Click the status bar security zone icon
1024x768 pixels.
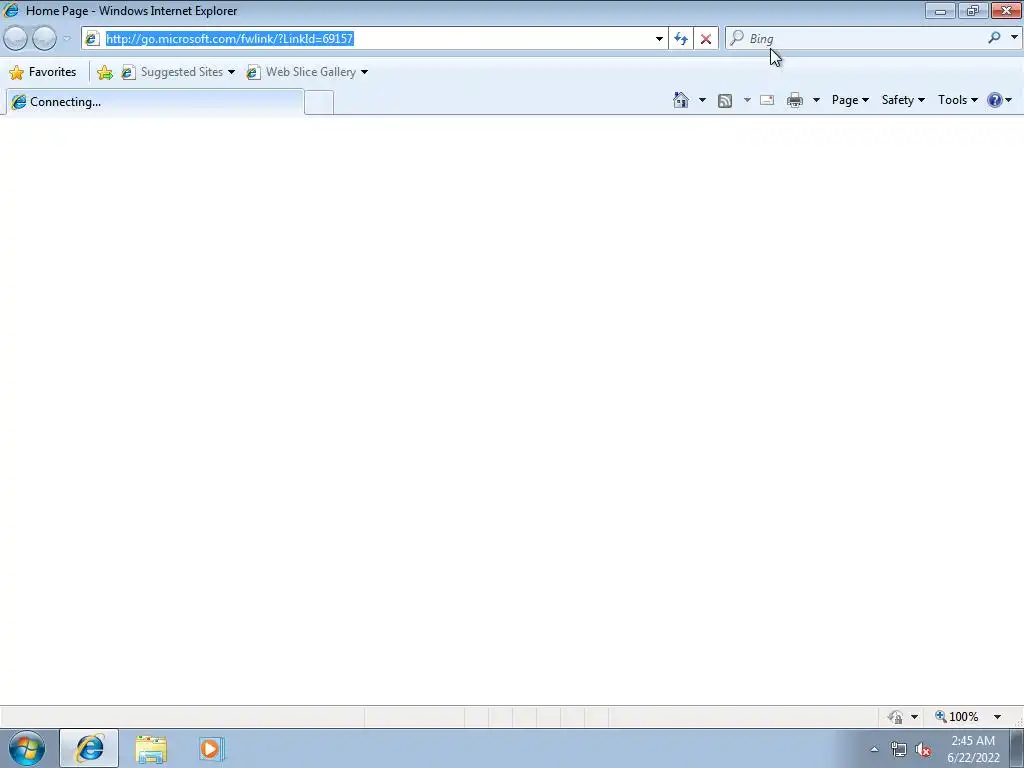pyautogui.click(x=895, y=716)
